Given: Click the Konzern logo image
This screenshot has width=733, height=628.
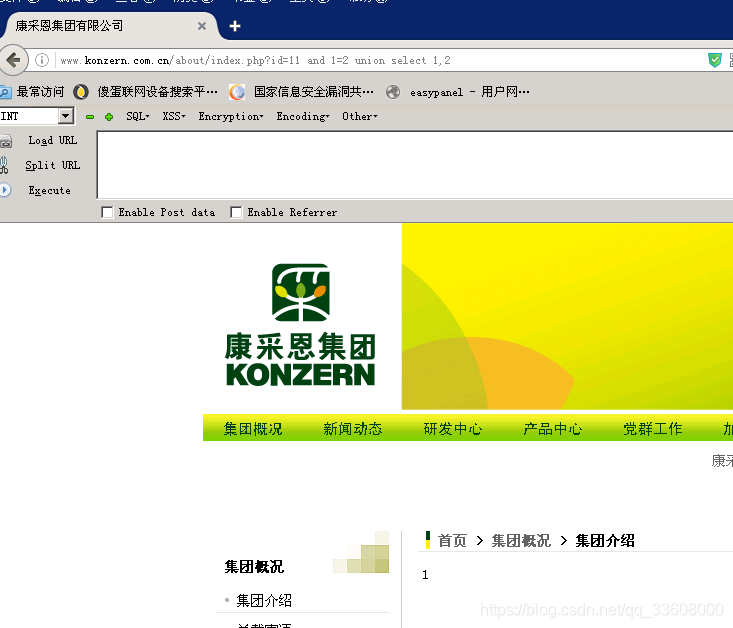Looking at the screenshot, I should pyautogui.click(x=301, y=325).
